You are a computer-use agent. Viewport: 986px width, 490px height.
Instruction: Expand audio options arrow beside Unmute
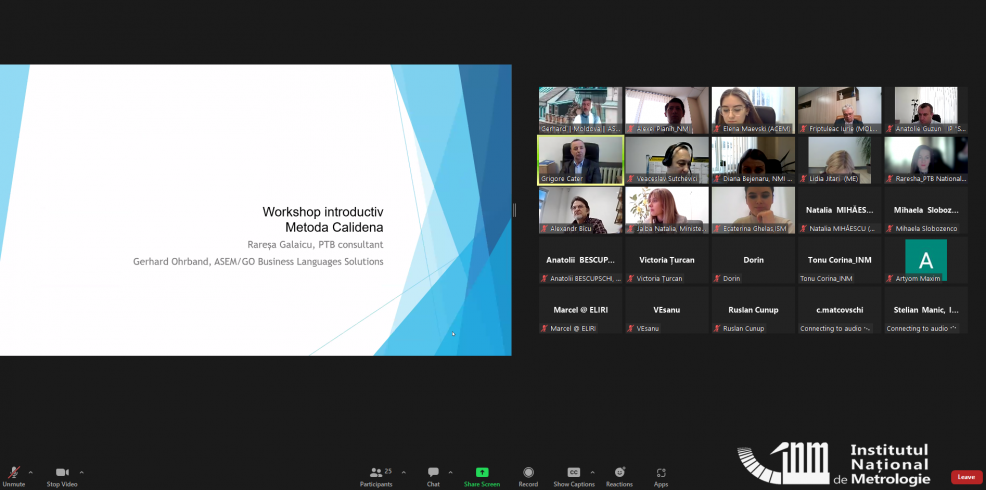pos(30,471)
